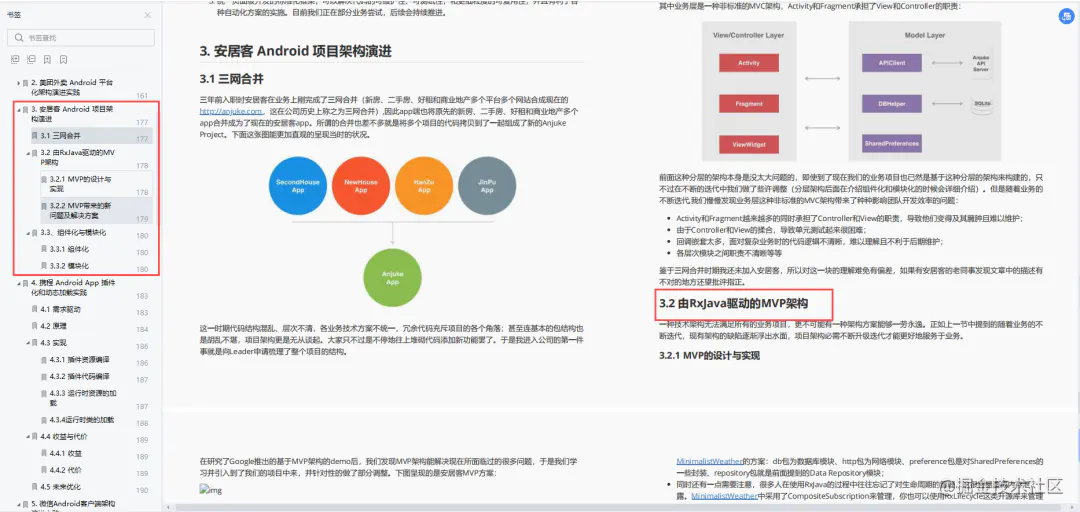Collapse chapter 4 携程 Android App bookmark
The image size is (1080, 512).
tap(19, 283)
